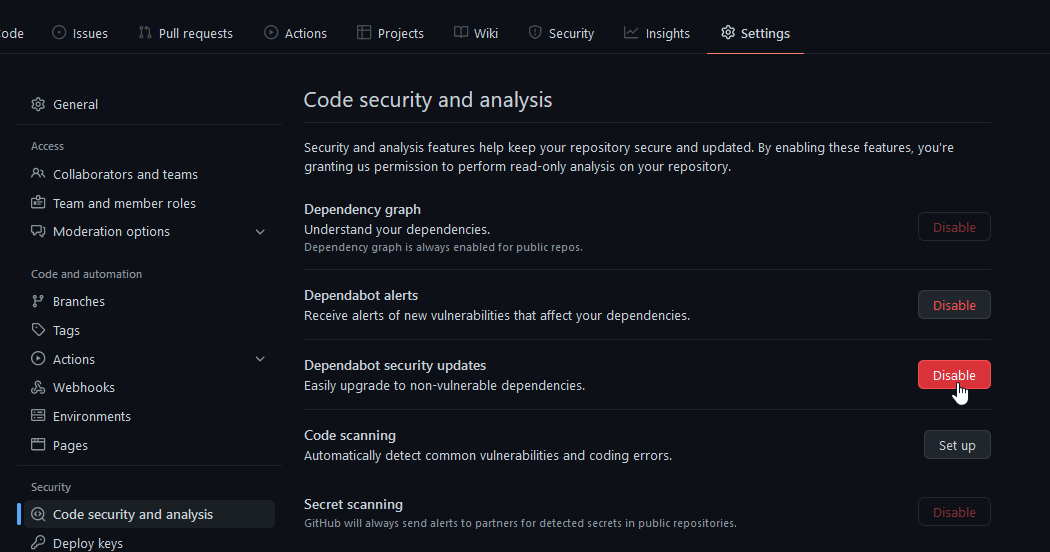Viewport: 1050px width, 552px height.
Task: Click Disable button for Dependency graph
Action: pyautogui.click(x=954, y=227)
